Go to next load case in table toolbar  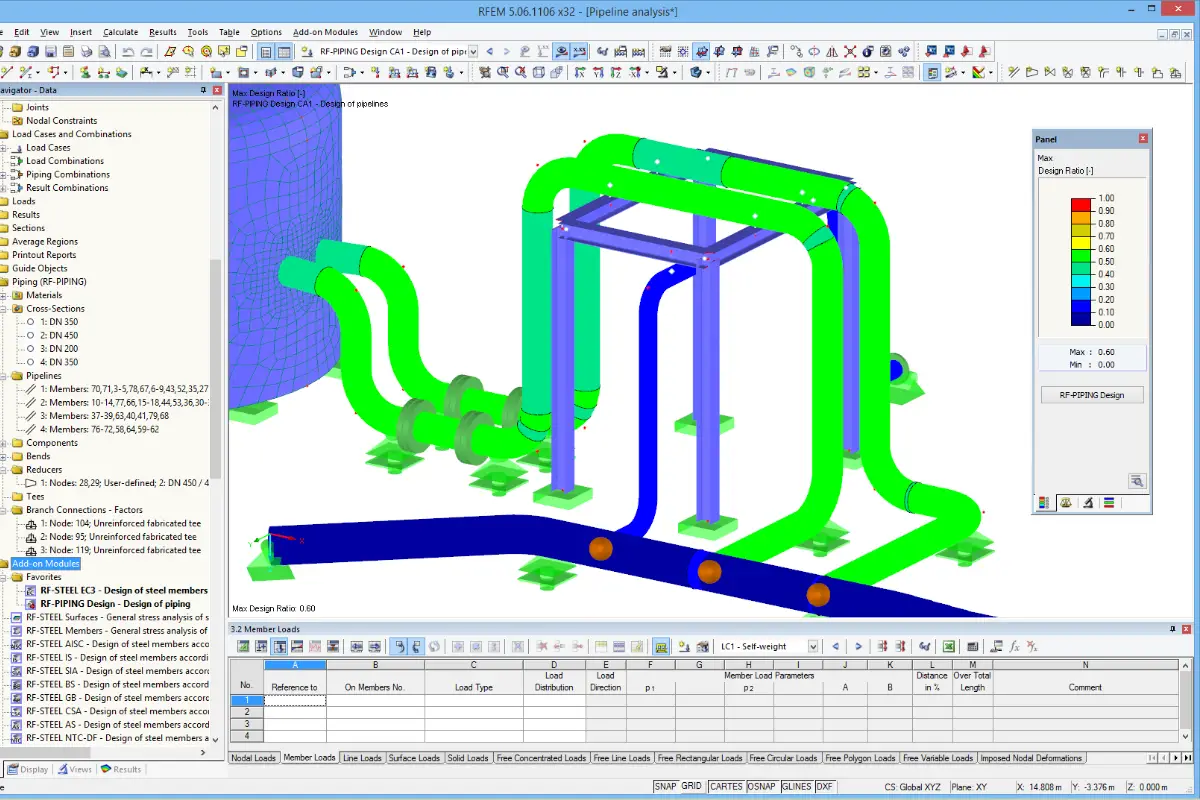[x=858, y=647]
